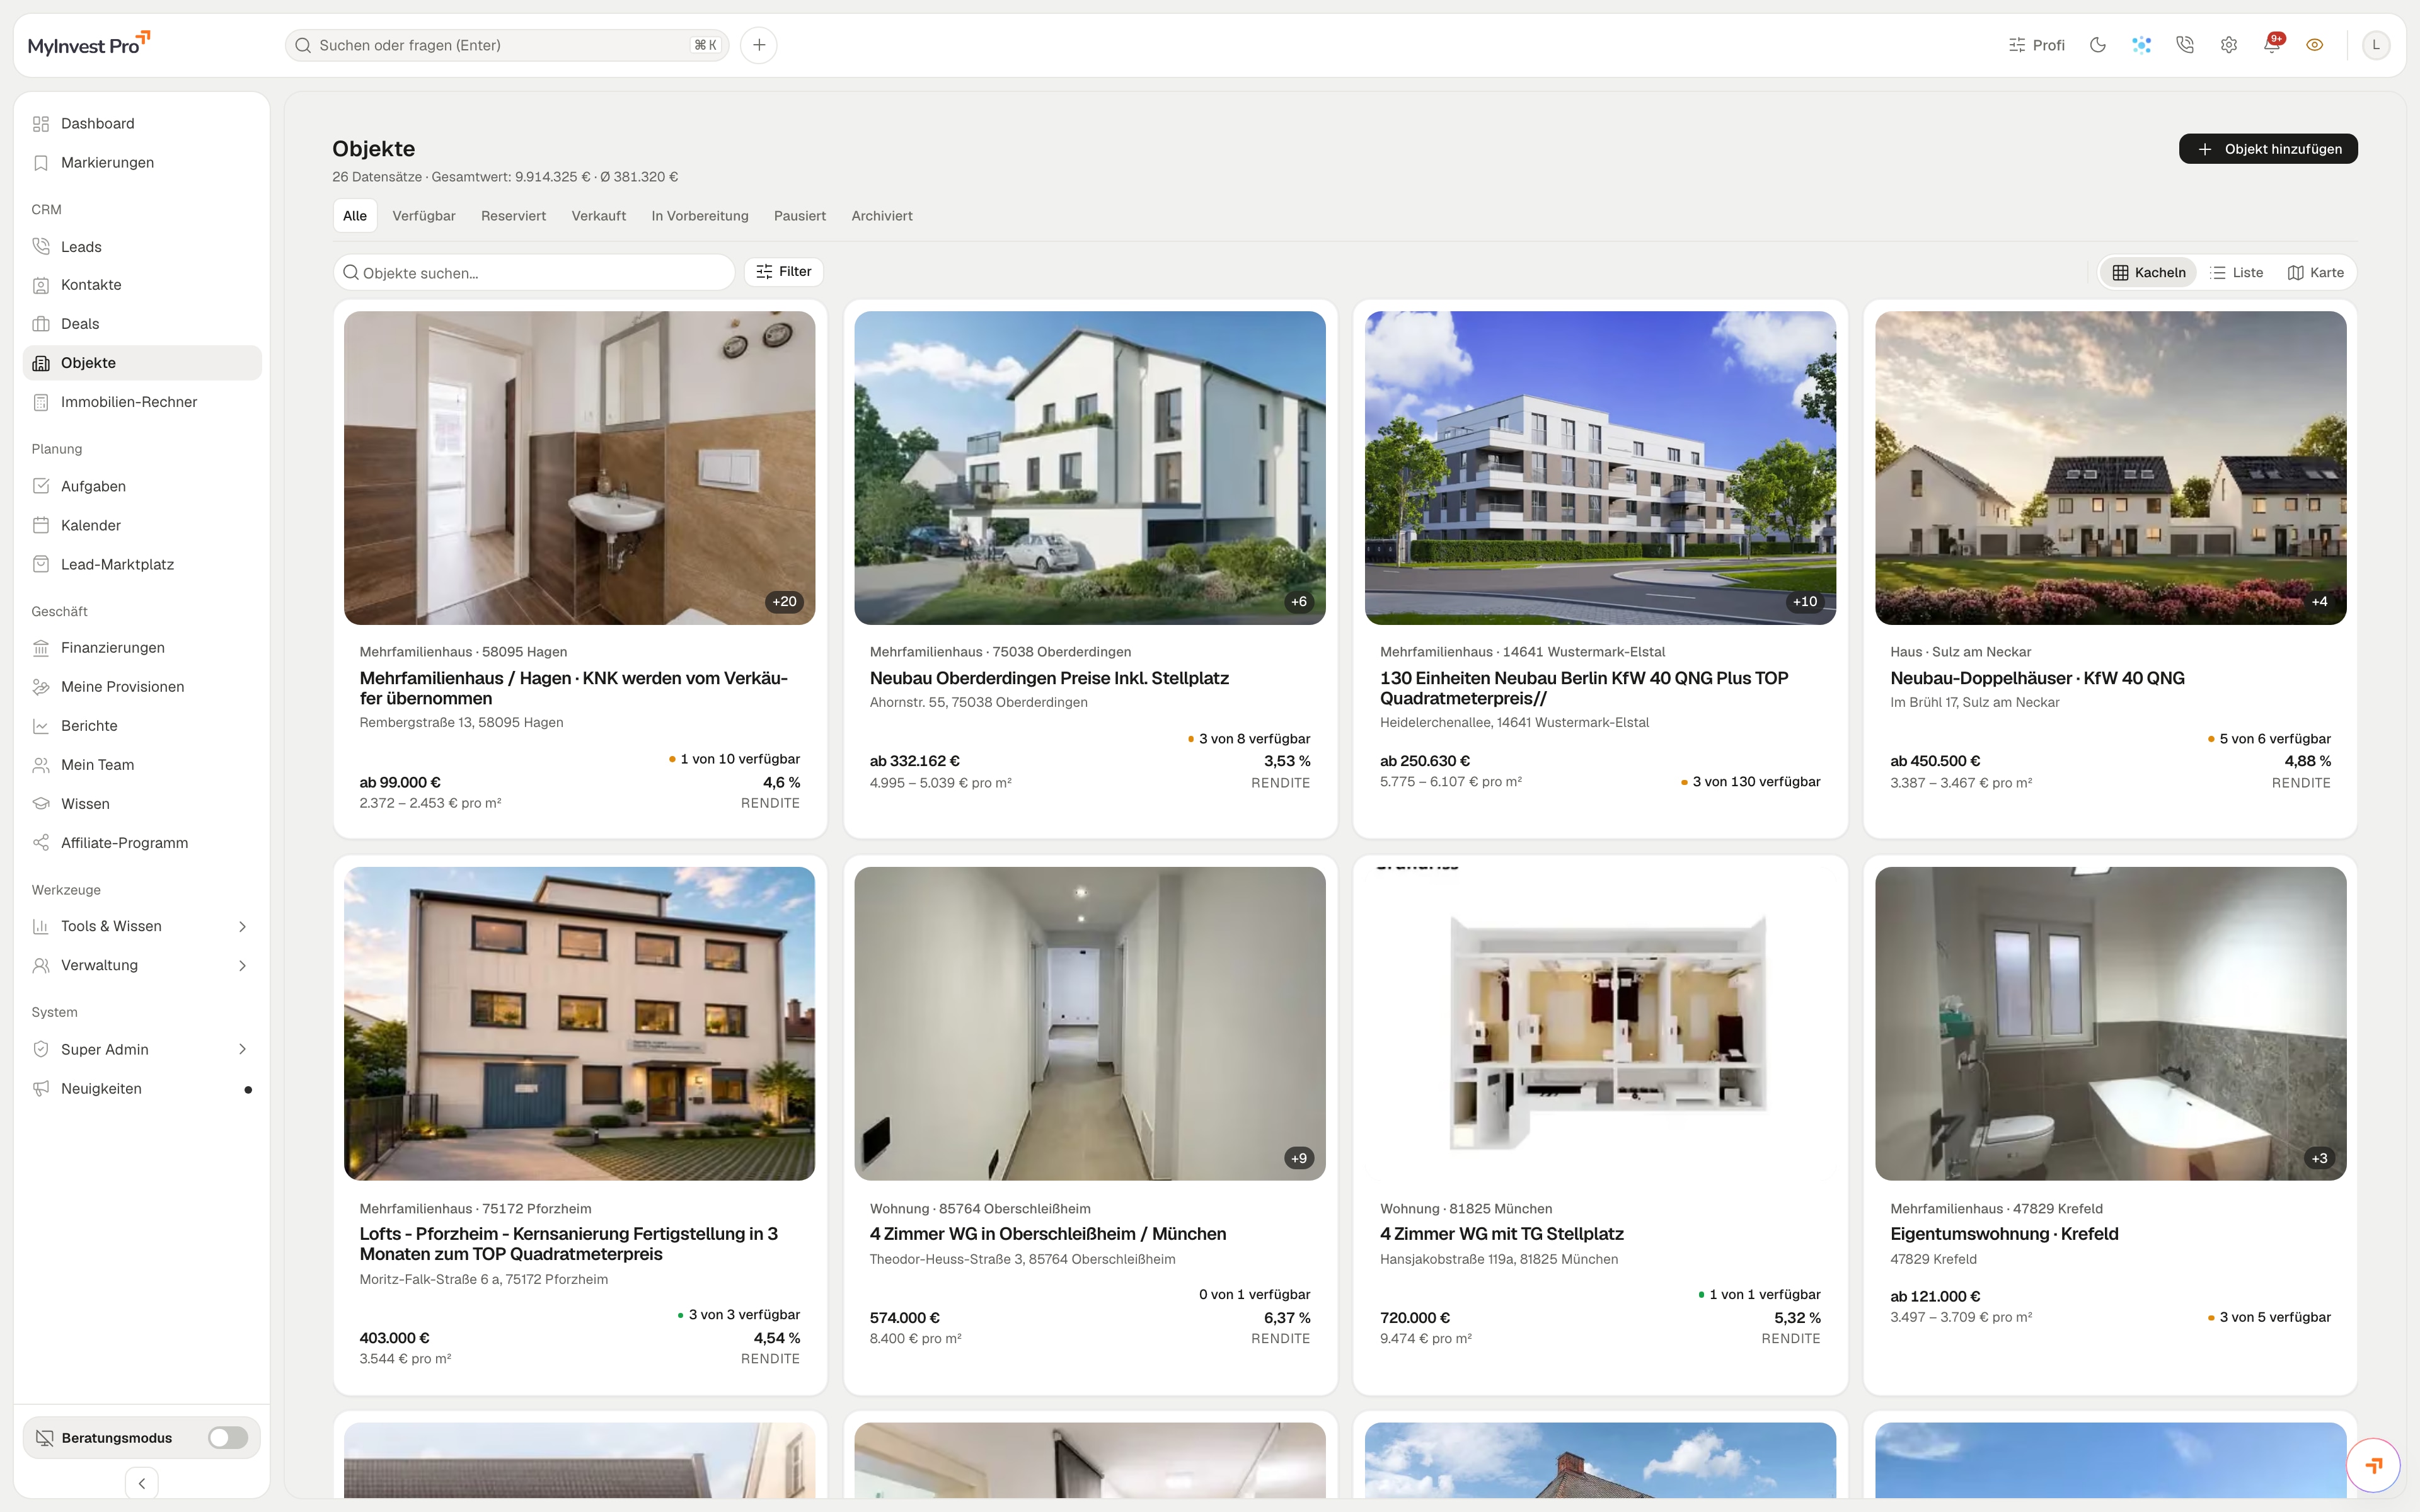Open the 4 Zimmer WG in Oberschleißheim title

(x=1048, y=1234)
